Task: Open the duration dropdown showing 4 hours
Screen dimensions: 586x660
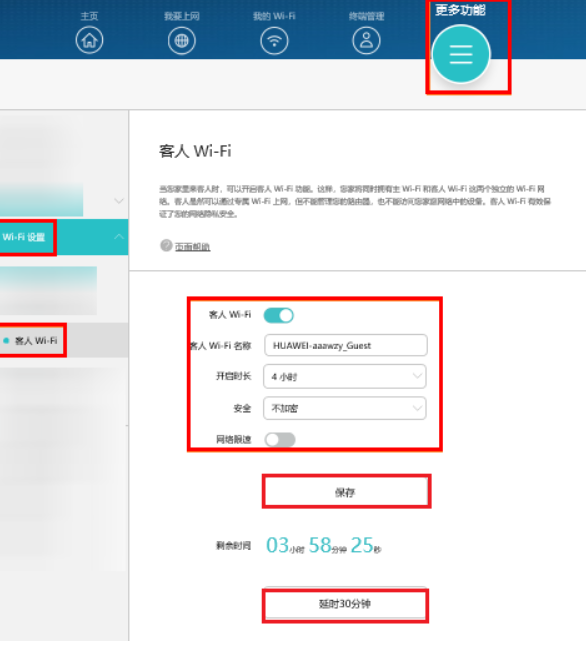Action: (345, 376)
